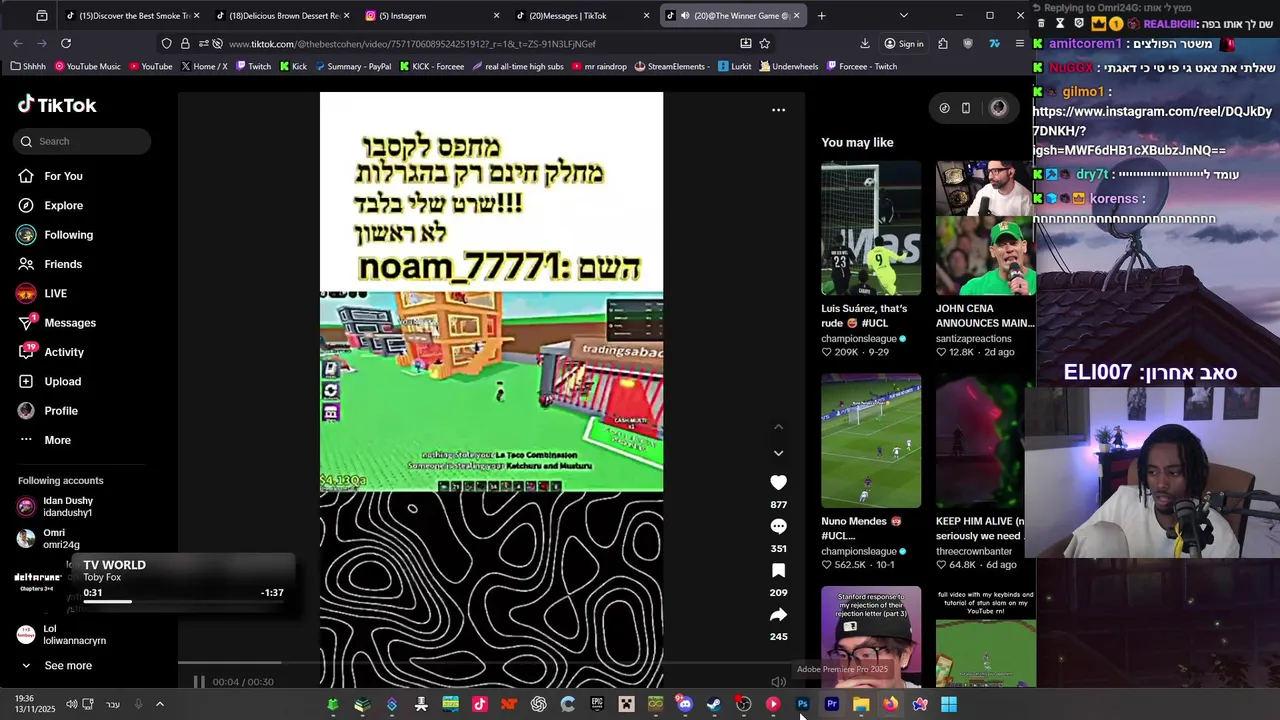Mute the TikTok video volume icon
Image resolution: width=1280 pixels, height=720 pixels.
tap(778, 682)
